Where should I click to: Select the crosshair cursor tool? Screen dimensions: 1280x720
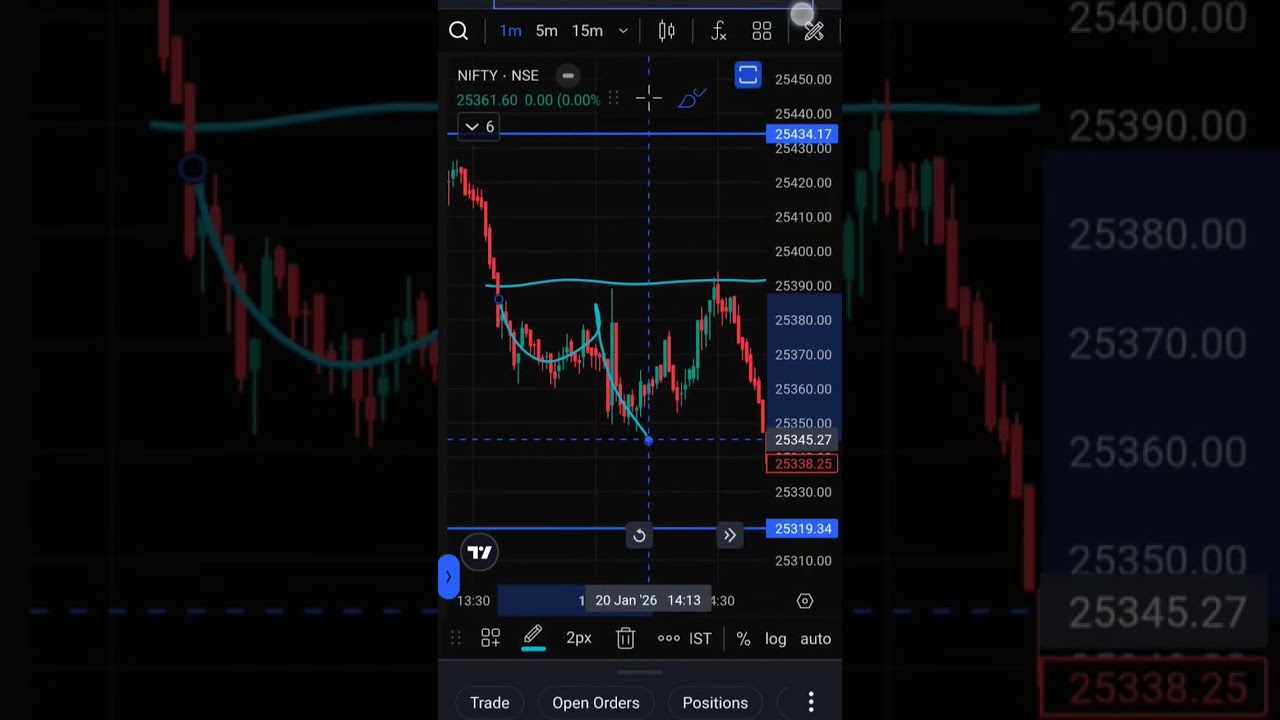pos(648,98)
